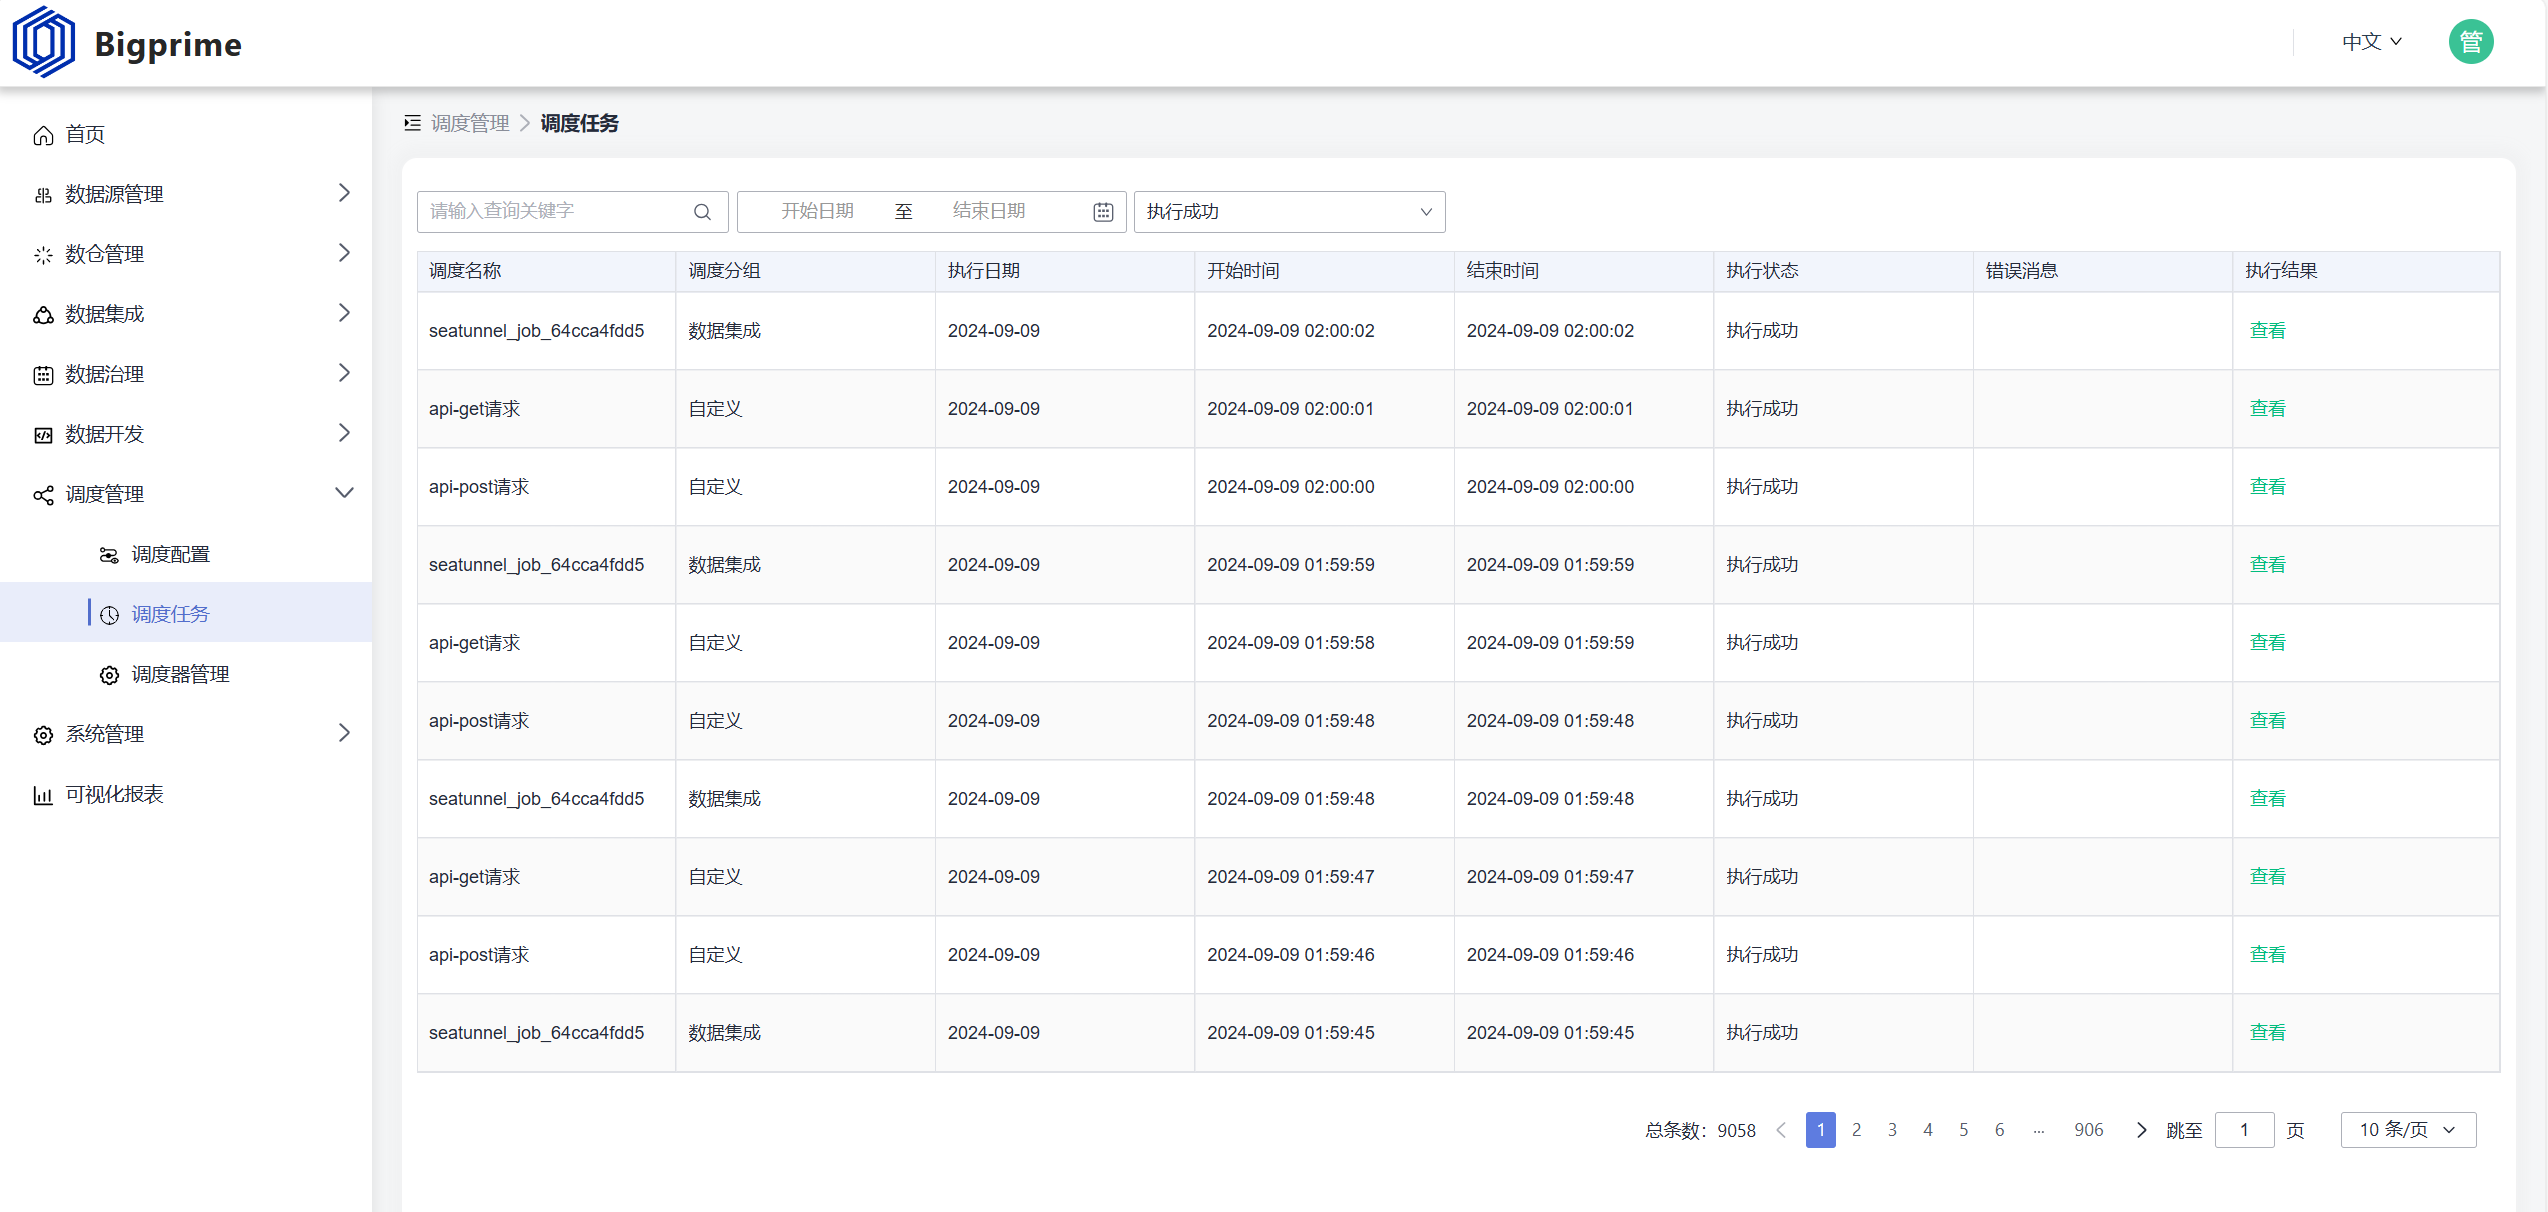Open the 10 条/页 page size dropdown
This screenshot has width=2548, height=1212.
(2408, 1130)
